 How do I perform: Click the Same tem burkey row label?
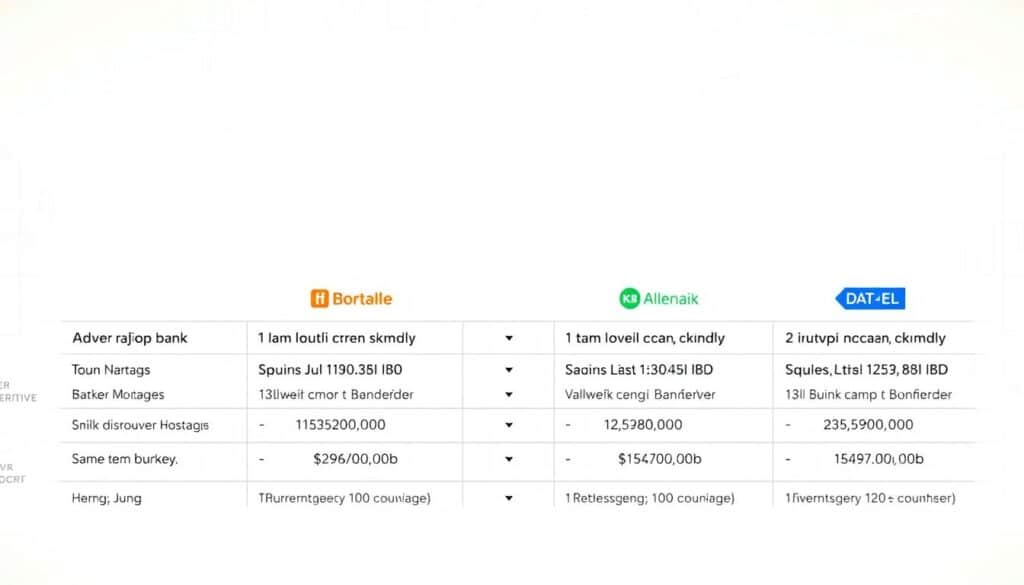[x=124, y=459]
